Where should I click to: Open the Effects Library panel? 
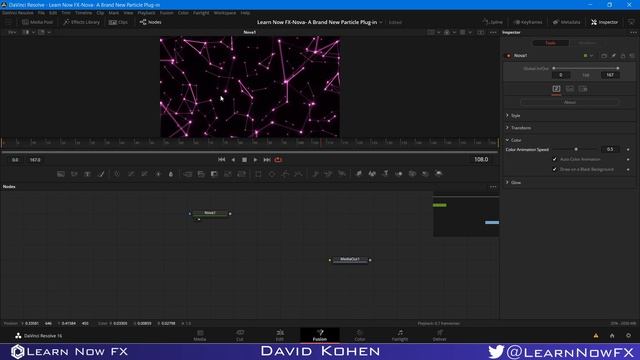point(82,22)
